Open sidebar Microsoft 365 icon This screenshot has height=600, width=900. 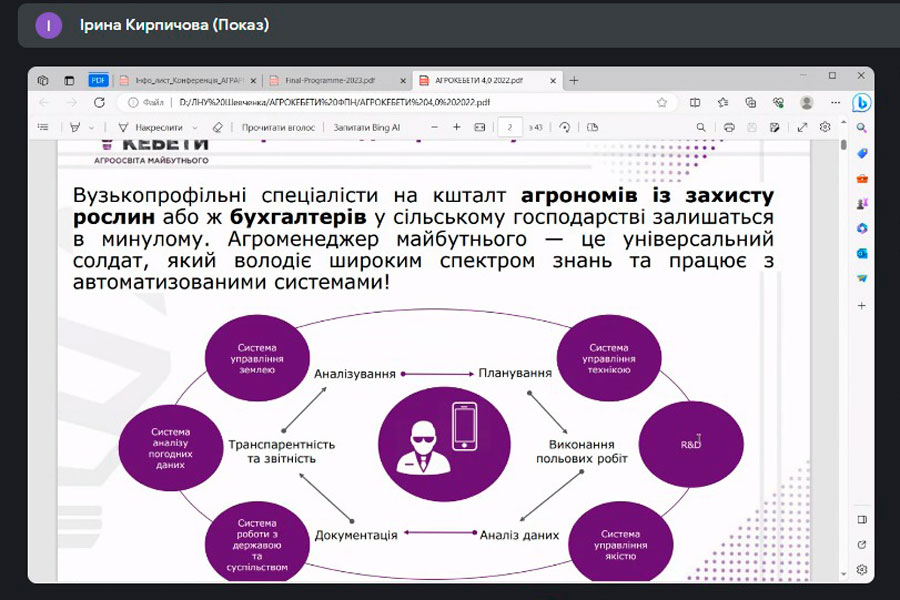862,229
